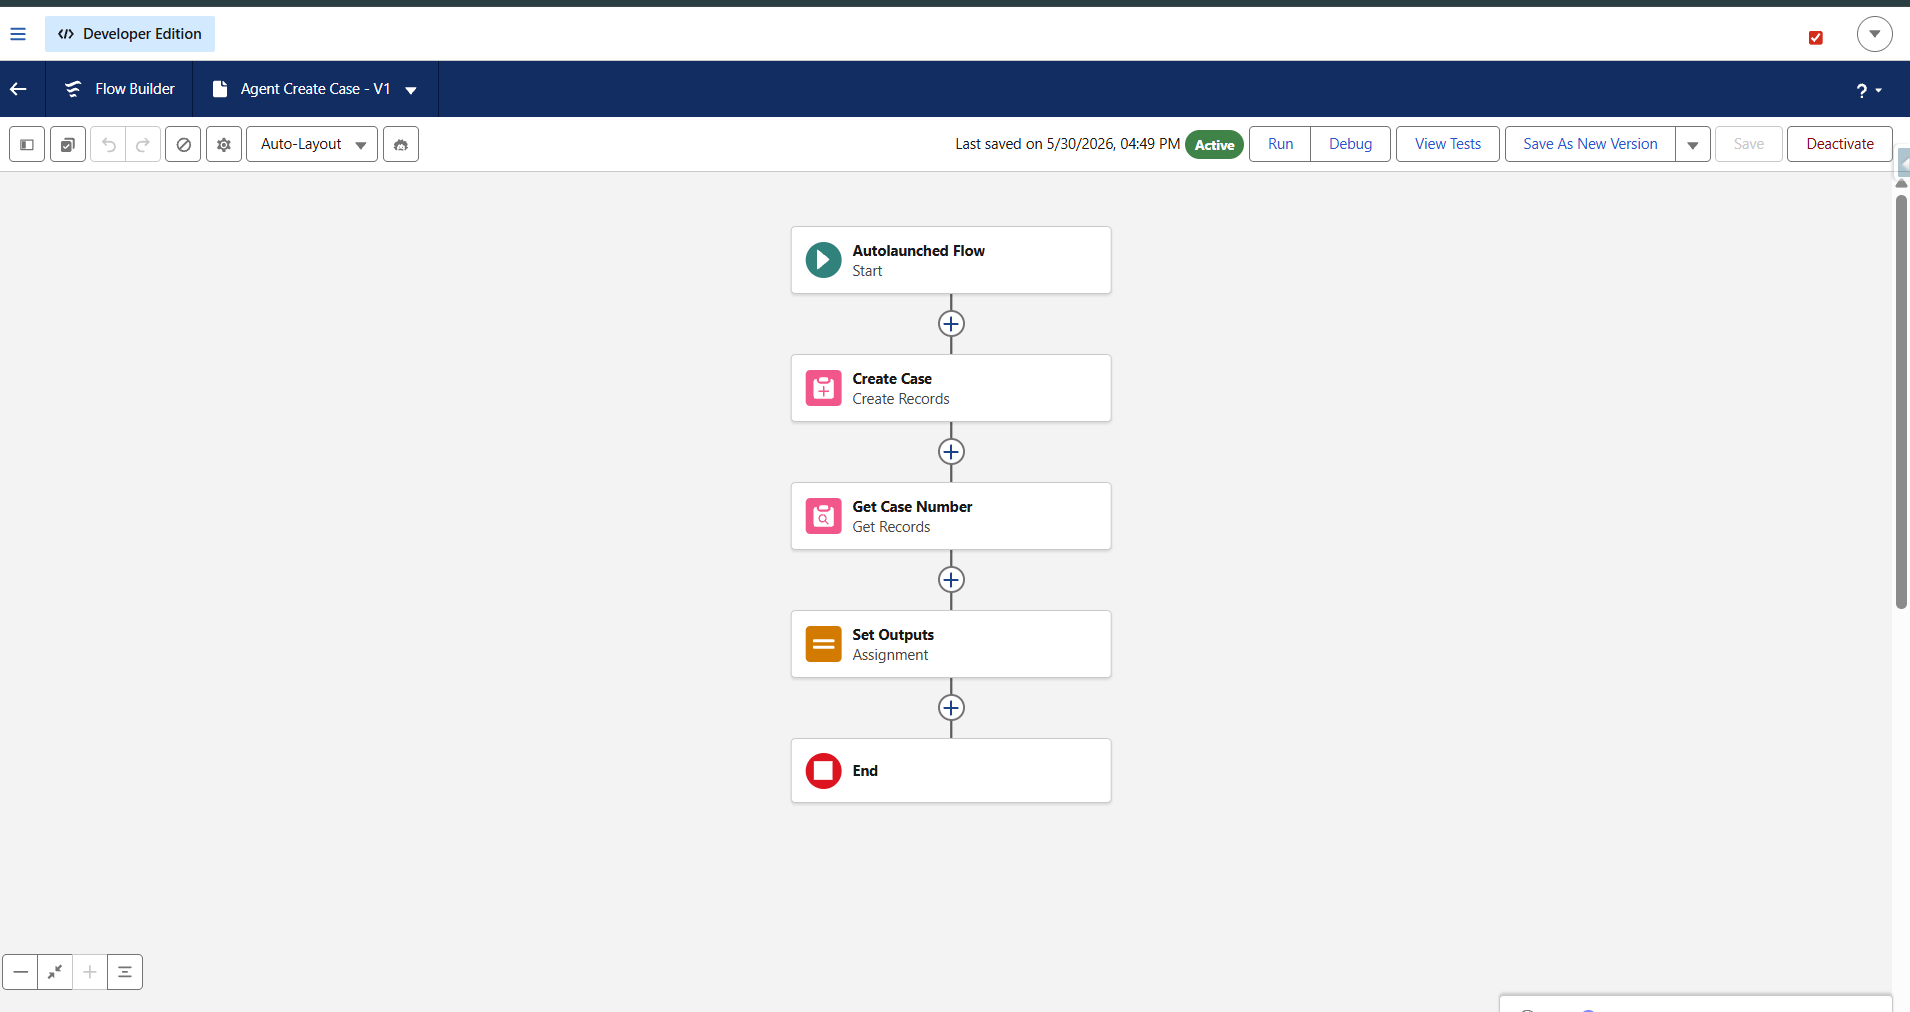Click the Redo arrow
This screenshot has height=1012, width=1910.
click(143, 144)
